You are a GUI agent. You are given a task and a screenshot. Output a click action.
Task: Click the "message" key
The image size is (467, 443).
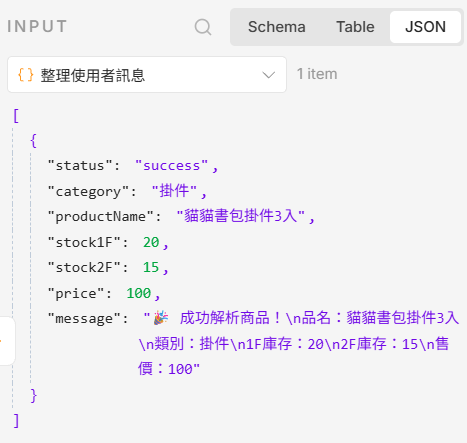(x=84, y=319)
